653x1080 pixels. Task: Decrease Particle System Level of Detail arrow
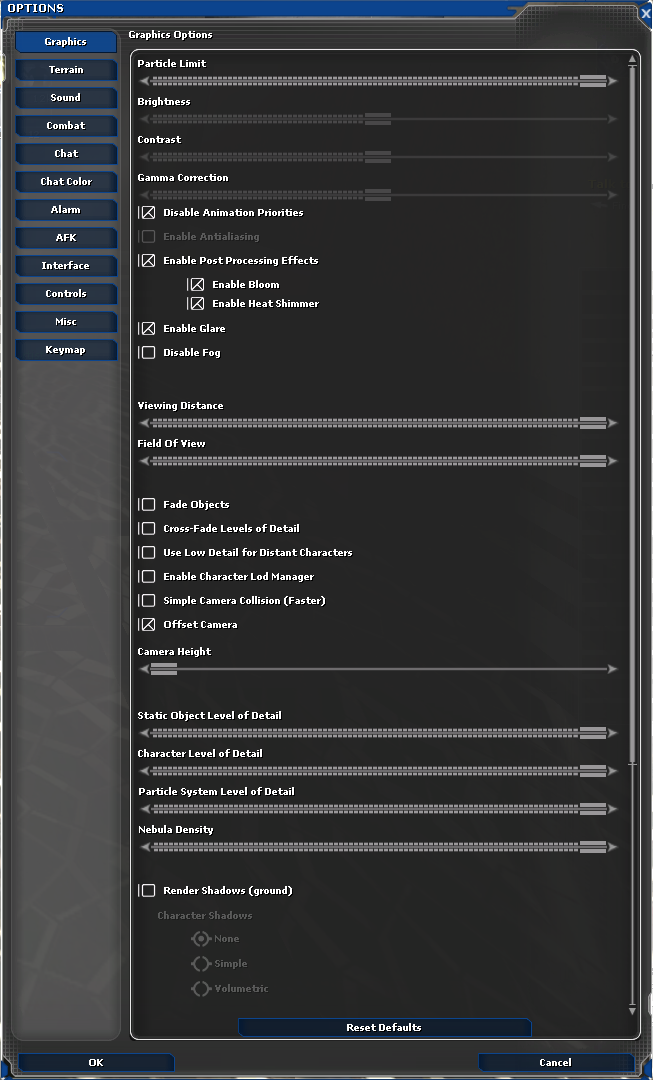144,809
